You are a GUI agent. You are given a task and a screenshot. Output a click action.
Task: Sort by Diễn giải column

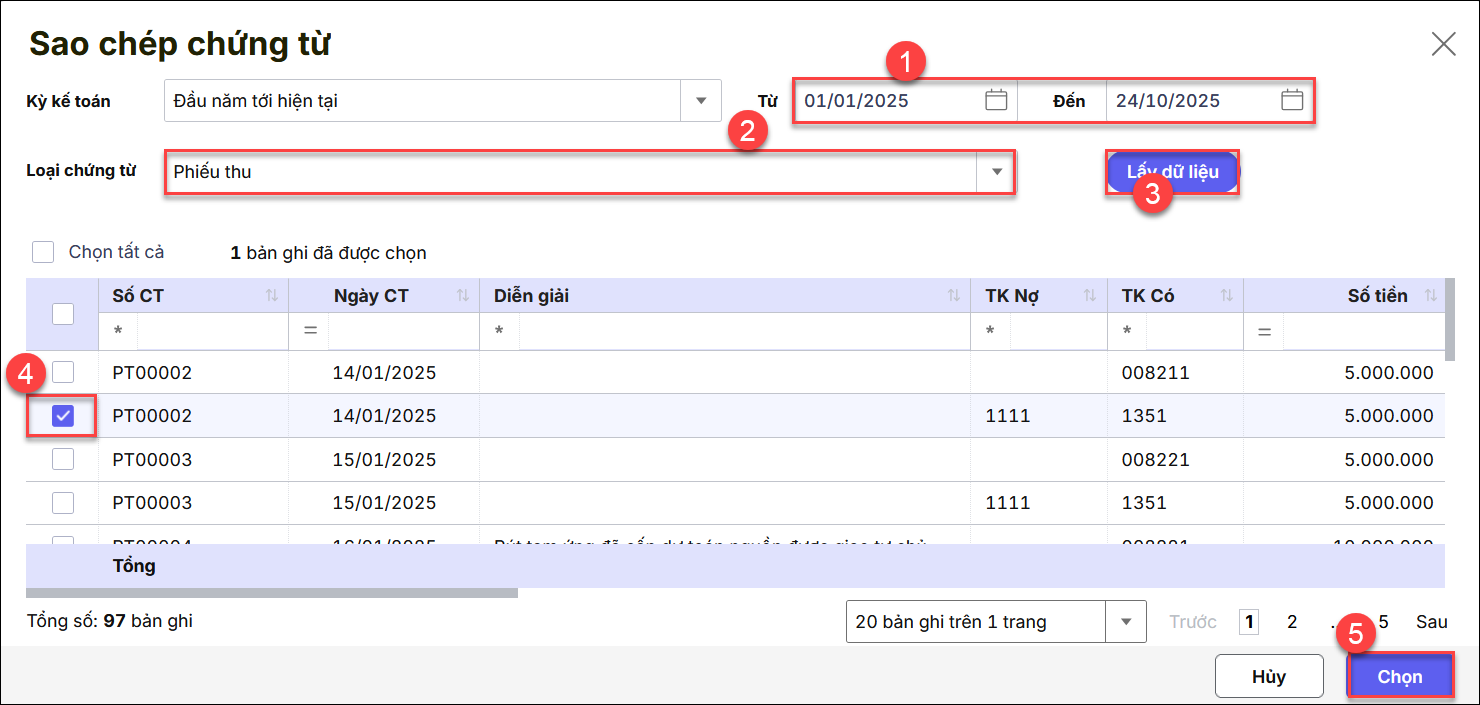954,296
